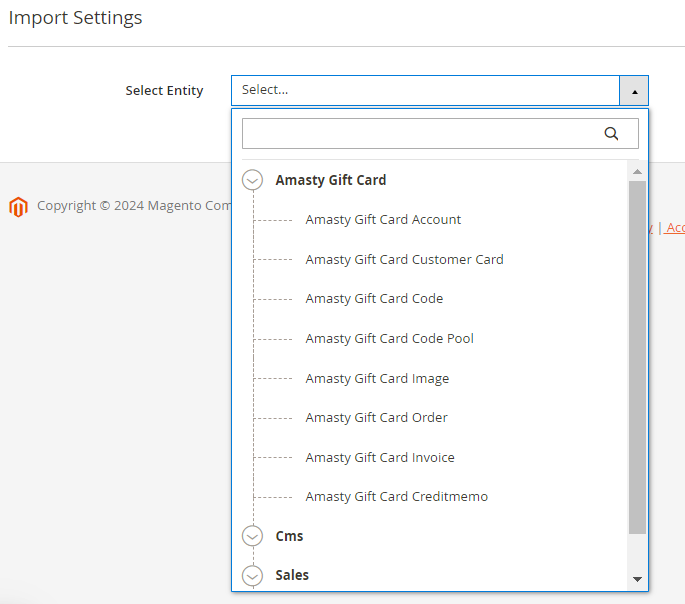Select Amasty Gift Card Image

[x=377, y=378]
